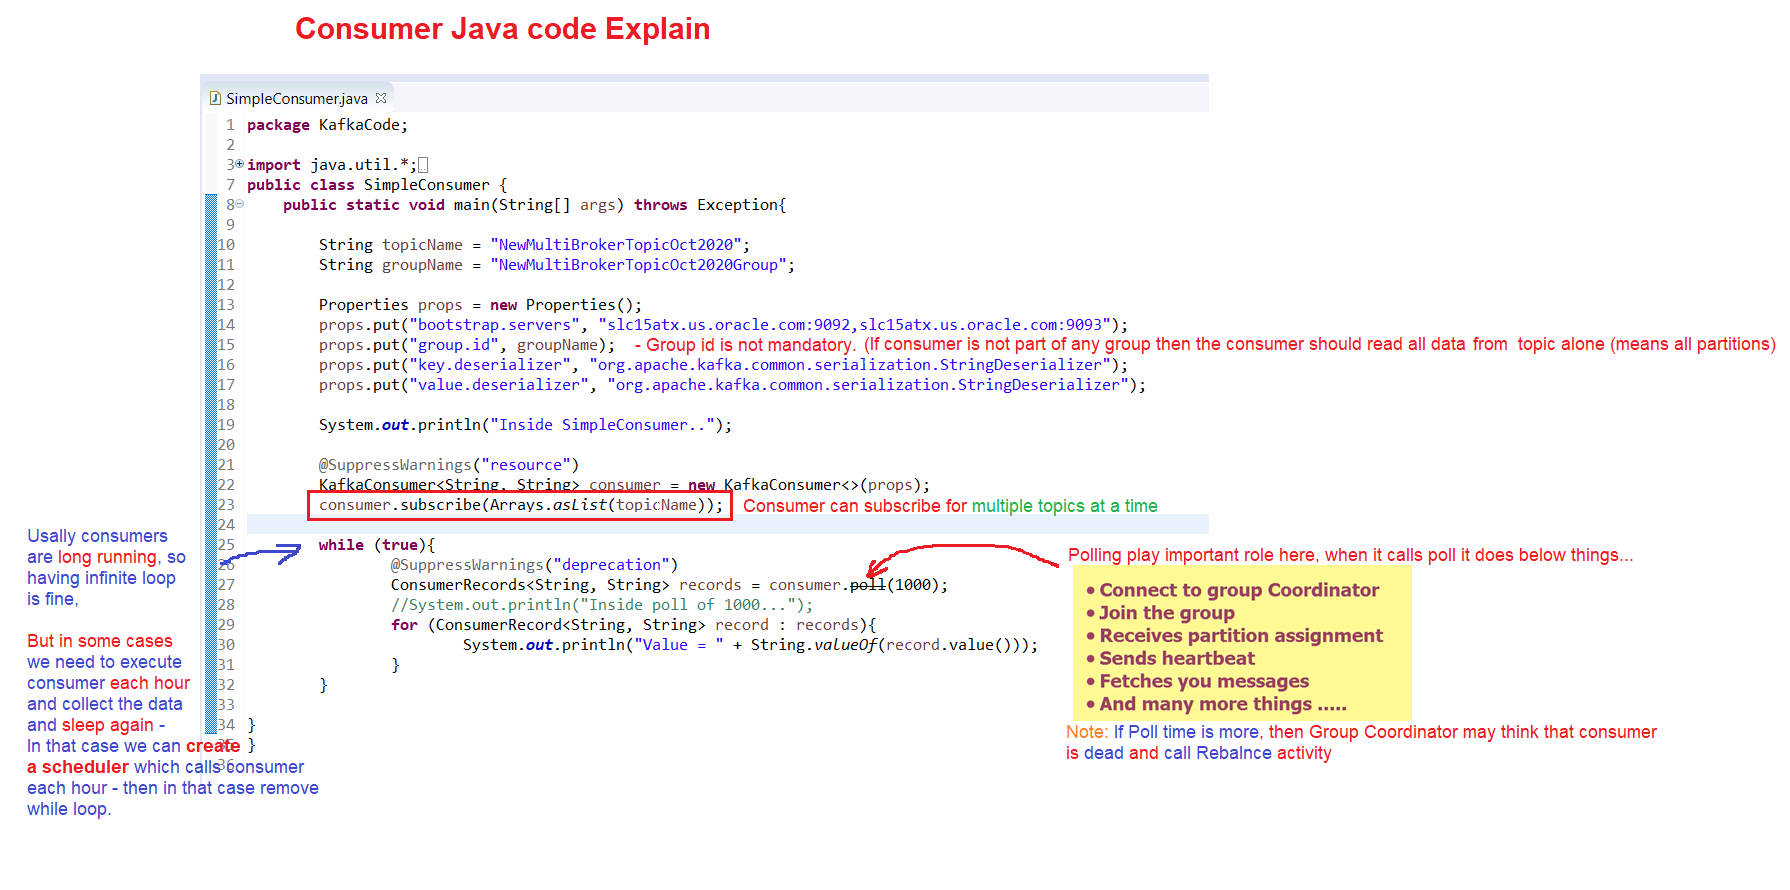Click the 'Note: If Poll time is more' text
1790x890 pixels.
pyautogui.click(x=1361, y=732)
